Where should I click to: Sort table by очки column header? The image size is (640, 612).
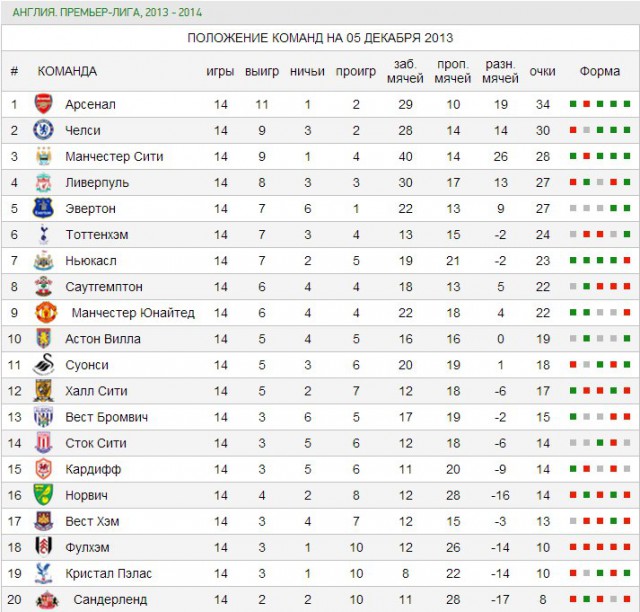click(542, 71)
